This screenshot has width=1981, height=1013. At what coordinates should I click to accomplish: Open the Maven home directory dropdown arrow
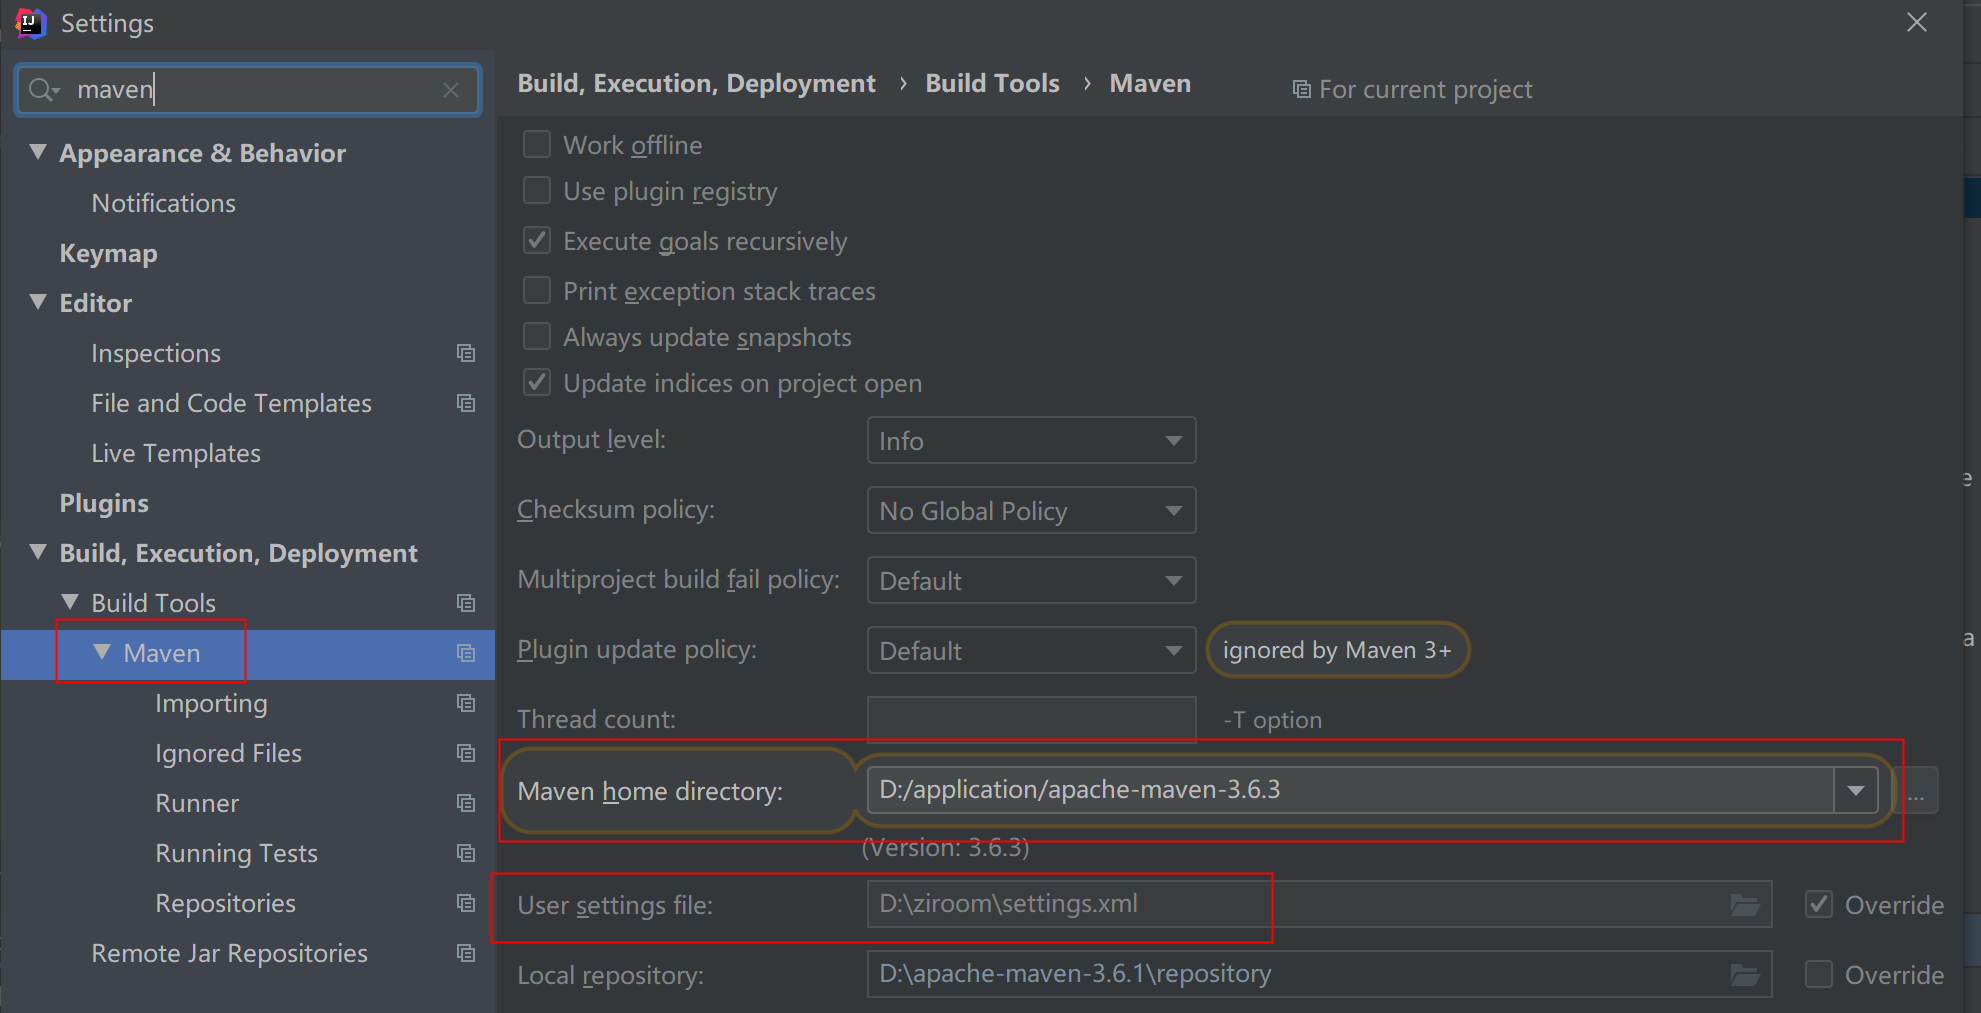point(1856,791)
